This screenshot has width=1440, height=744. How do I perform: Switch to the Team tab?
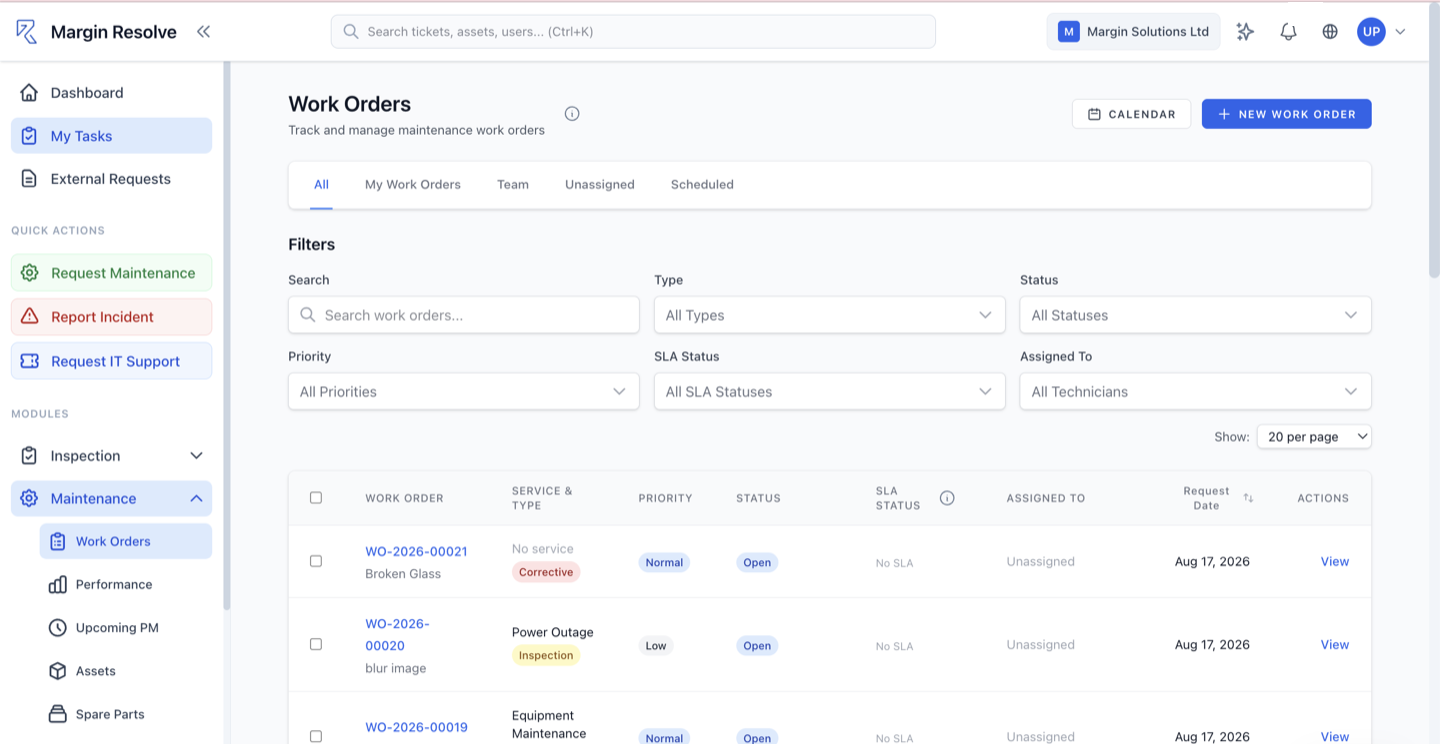pyautogui.click(x=513, y=184)
